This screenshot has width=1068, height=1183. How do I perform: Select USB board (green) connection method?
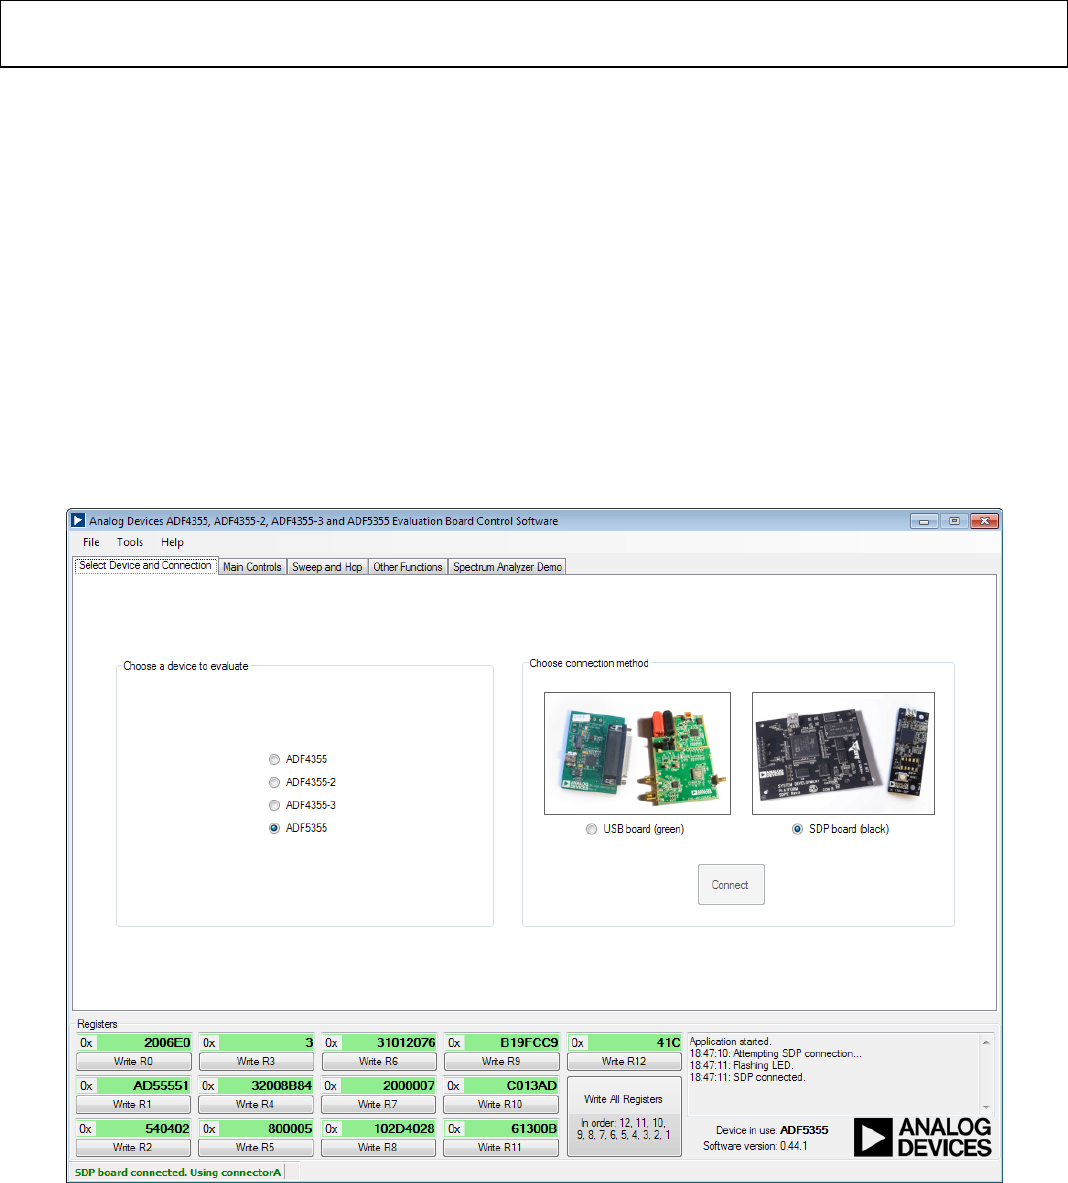pos(592,829)
